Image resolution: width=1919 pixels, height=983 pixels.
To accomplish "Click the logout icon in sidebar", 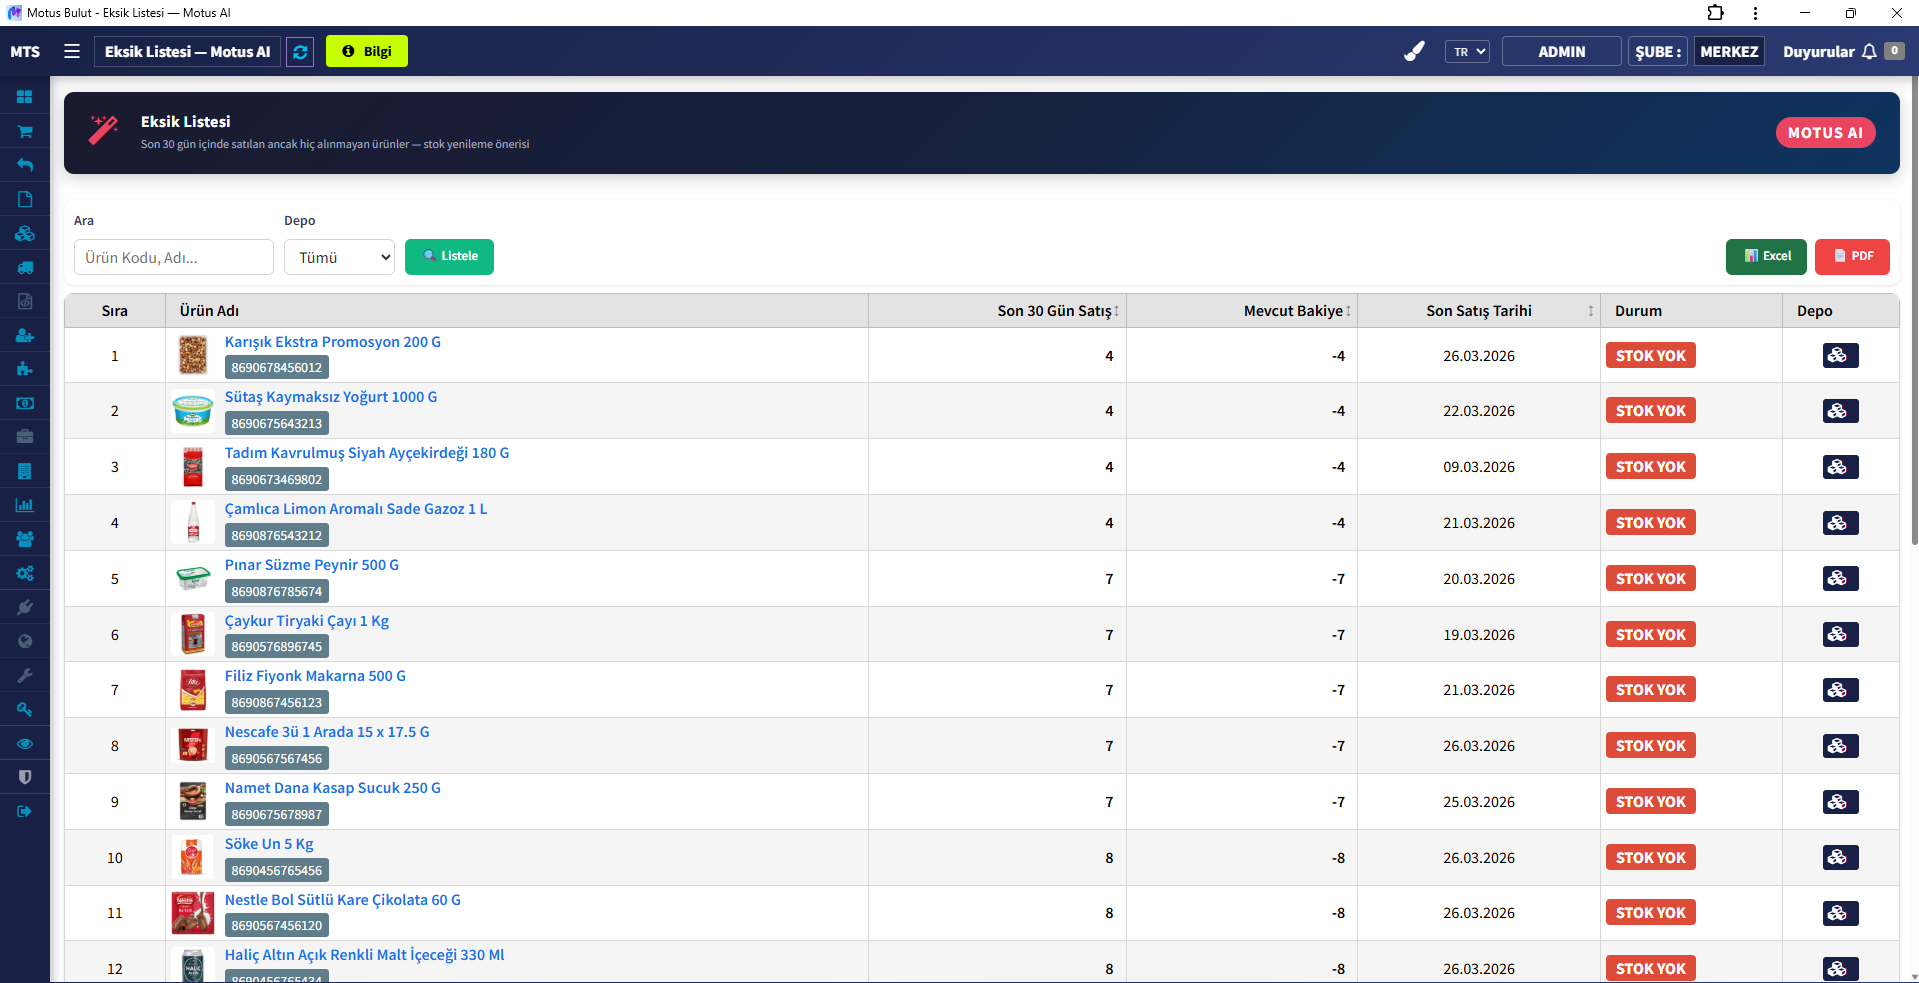I will click(25, 811).
